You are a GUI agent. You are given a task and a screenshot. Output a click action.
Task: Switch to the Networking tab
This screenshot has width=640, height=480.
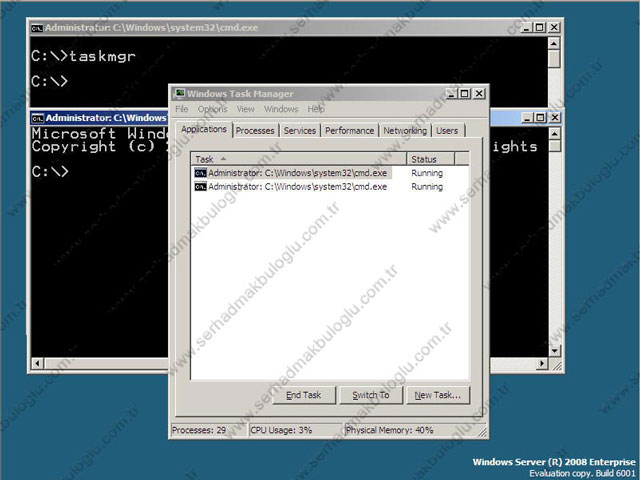tap(405, 131)
